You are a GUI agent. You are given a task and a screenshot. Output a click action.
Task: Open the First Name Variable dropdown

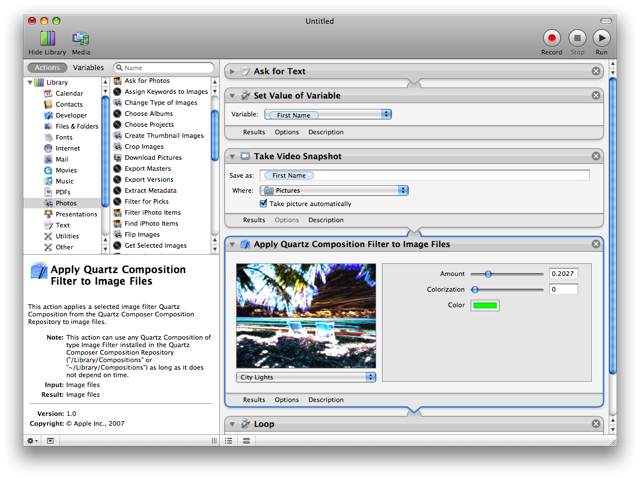pyautogui.click(x=328, y=114)
